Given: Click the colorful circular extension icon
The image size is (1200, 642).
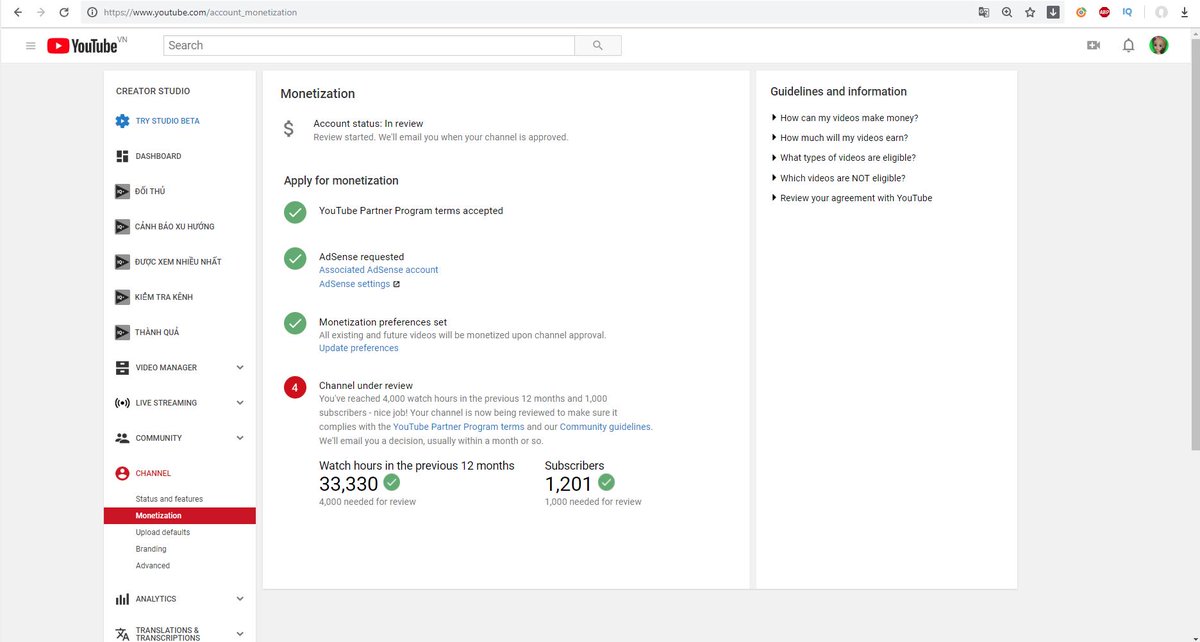Looking at the screenshot, I should tap(1081, 12).
